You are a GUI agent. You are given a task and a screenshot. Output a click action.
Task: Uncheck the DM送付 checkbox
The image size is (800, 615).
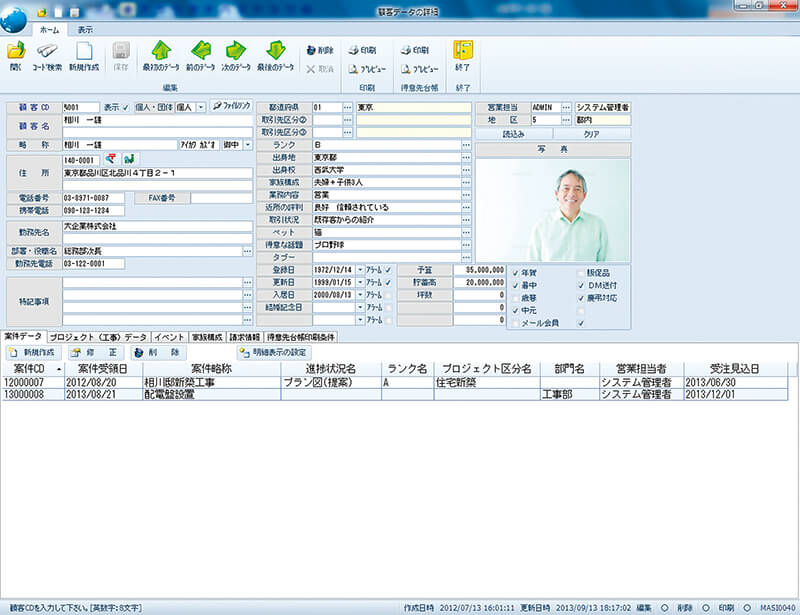point(581,285)
